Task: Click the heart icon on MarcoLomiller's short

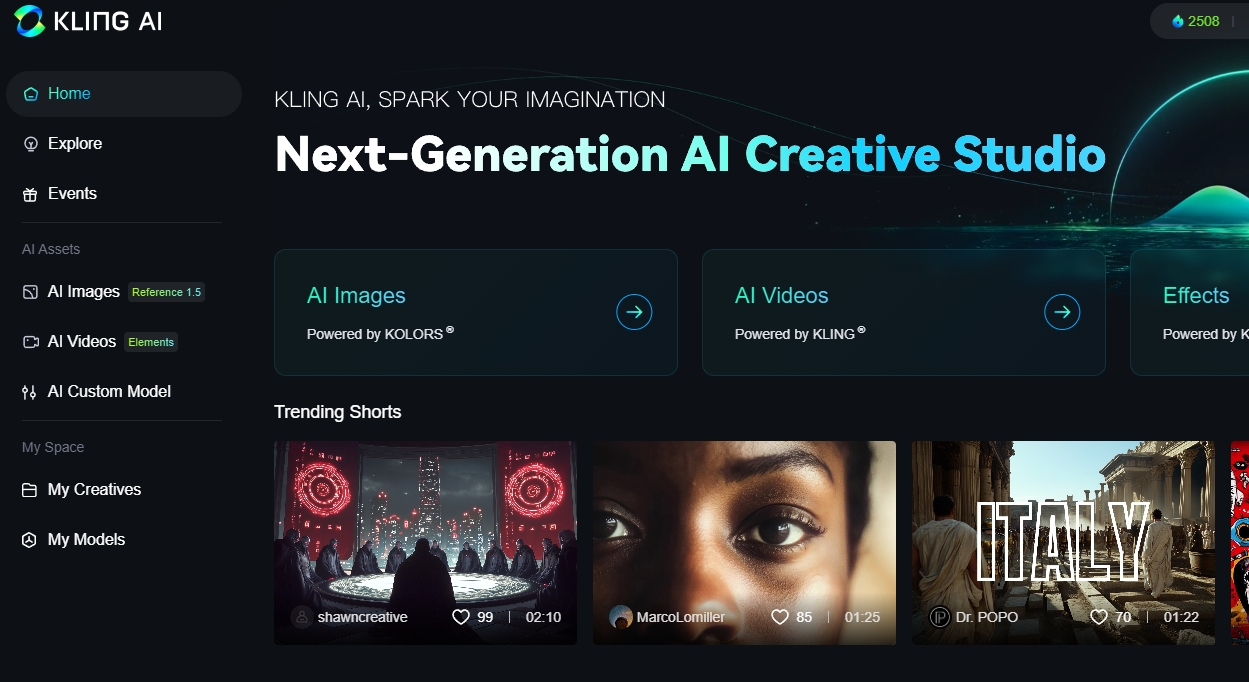Action: tap(780, 617)
